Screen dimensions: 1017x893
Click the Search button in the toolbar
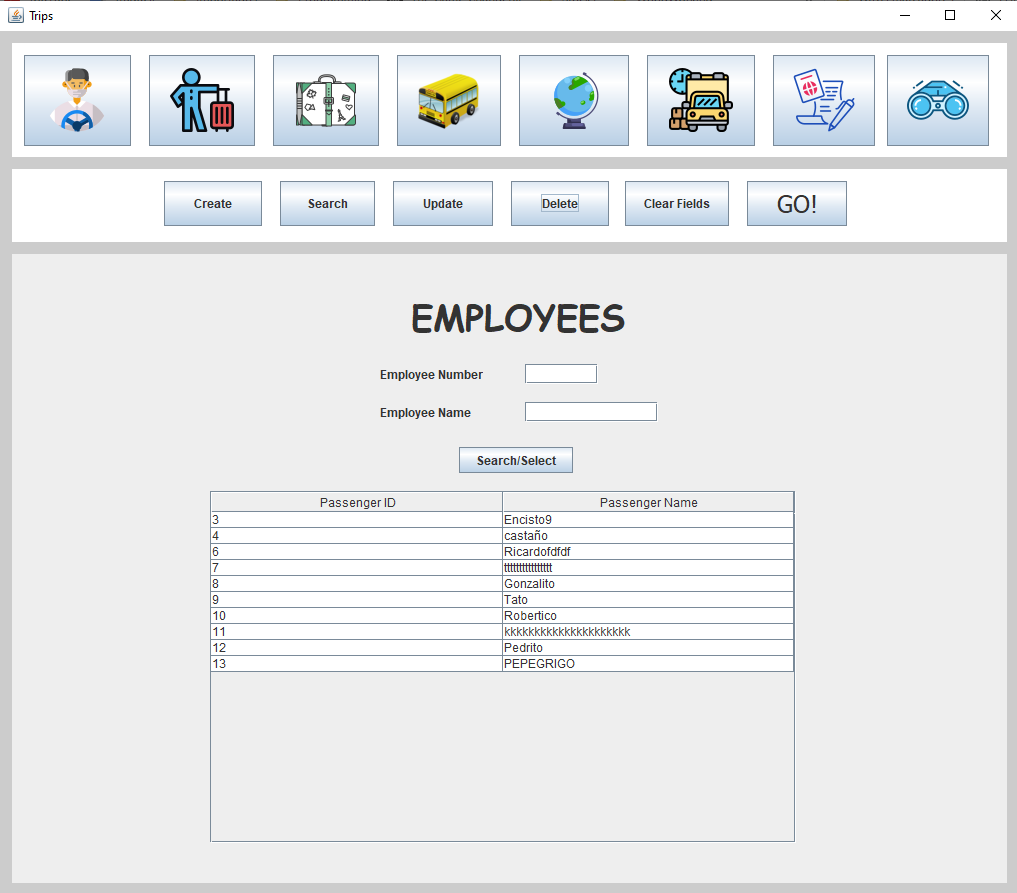(x=328, y=204)
